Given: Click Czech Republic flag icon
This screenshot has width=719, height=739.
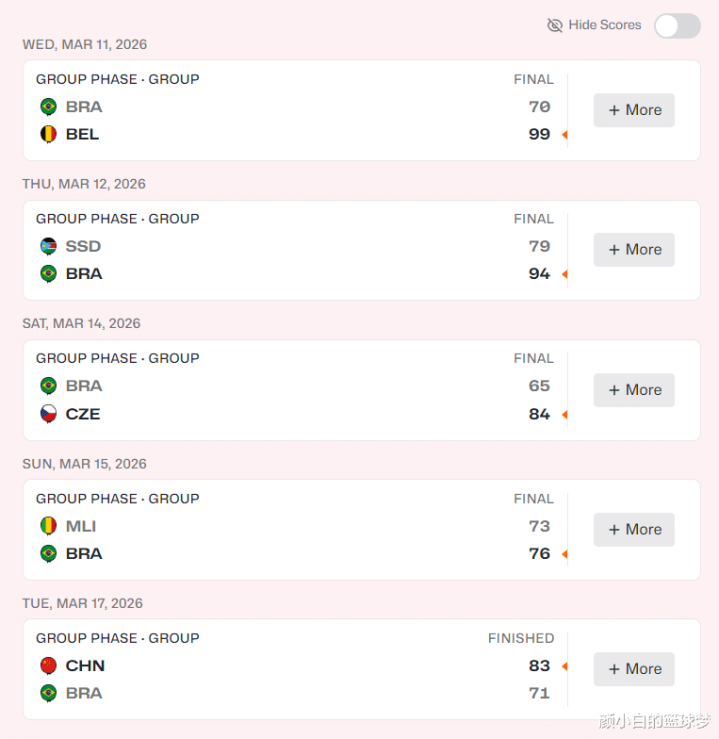Looking at the screenshot, I should (x=48, y=414).
